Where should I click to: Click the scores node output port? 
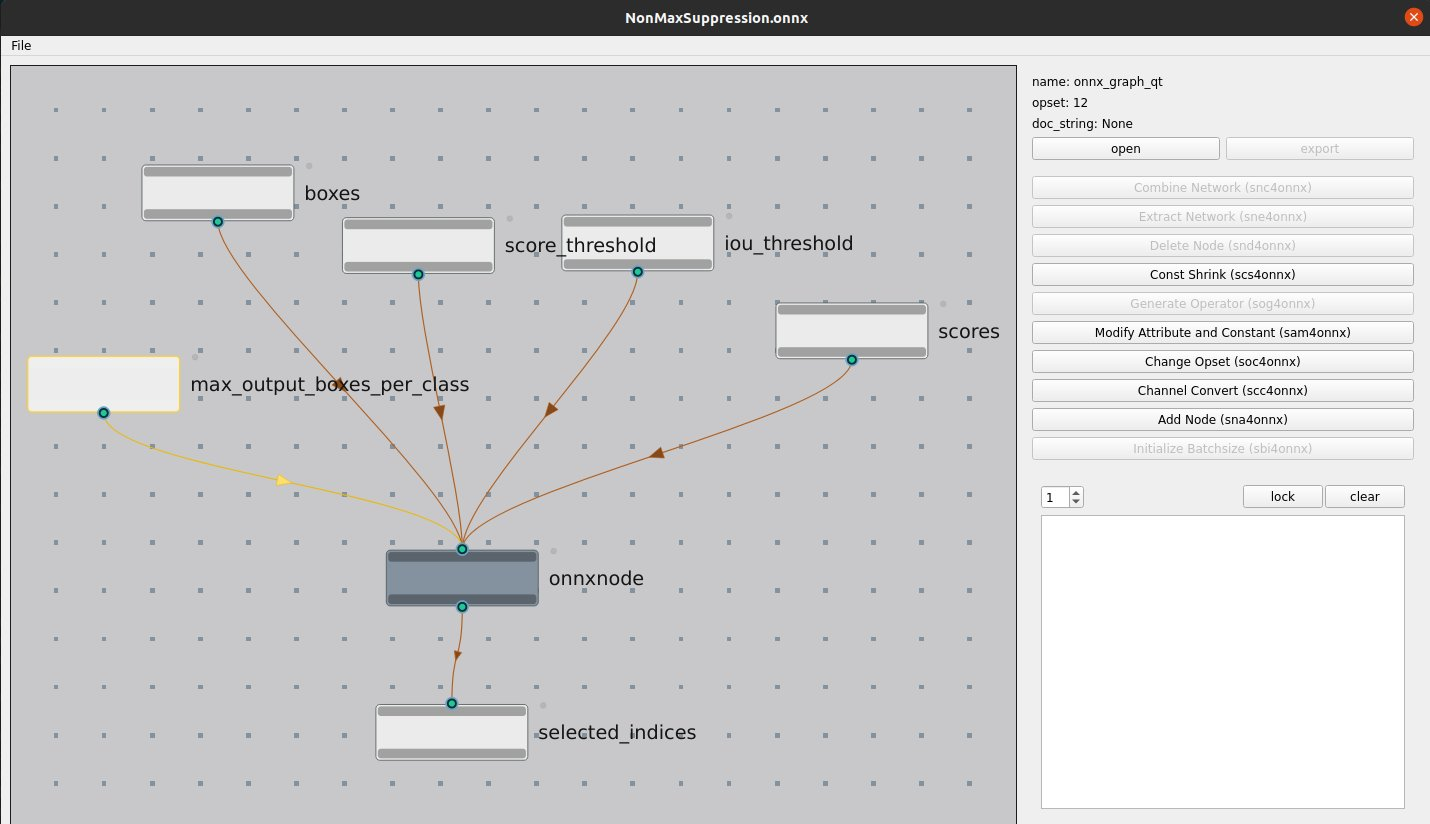852,360
